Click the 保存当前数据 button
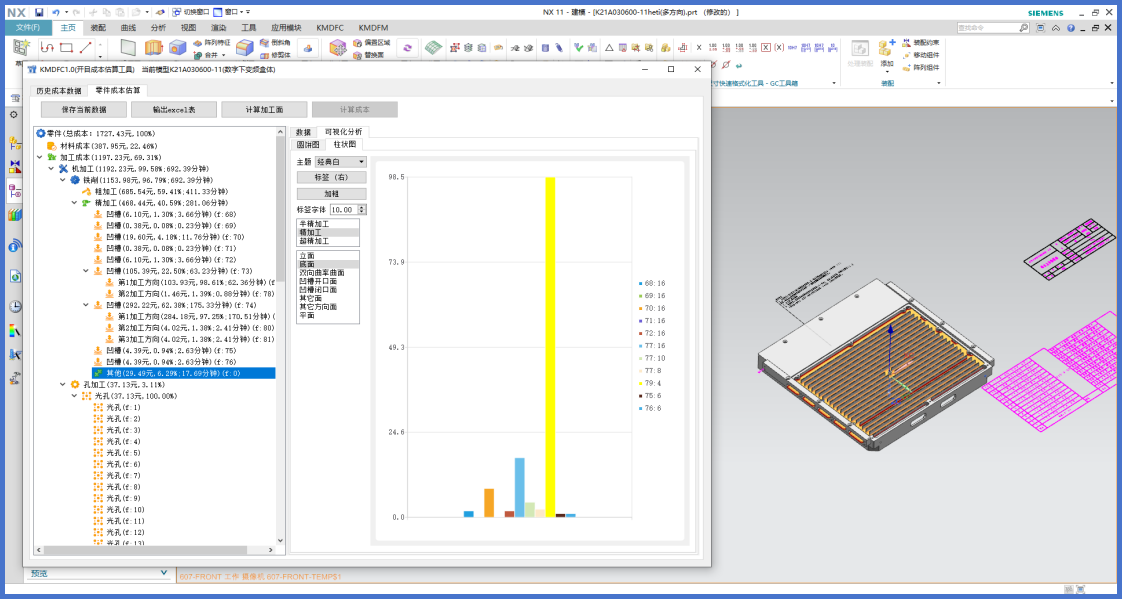The image size is (1122, 600). point(84,110)
